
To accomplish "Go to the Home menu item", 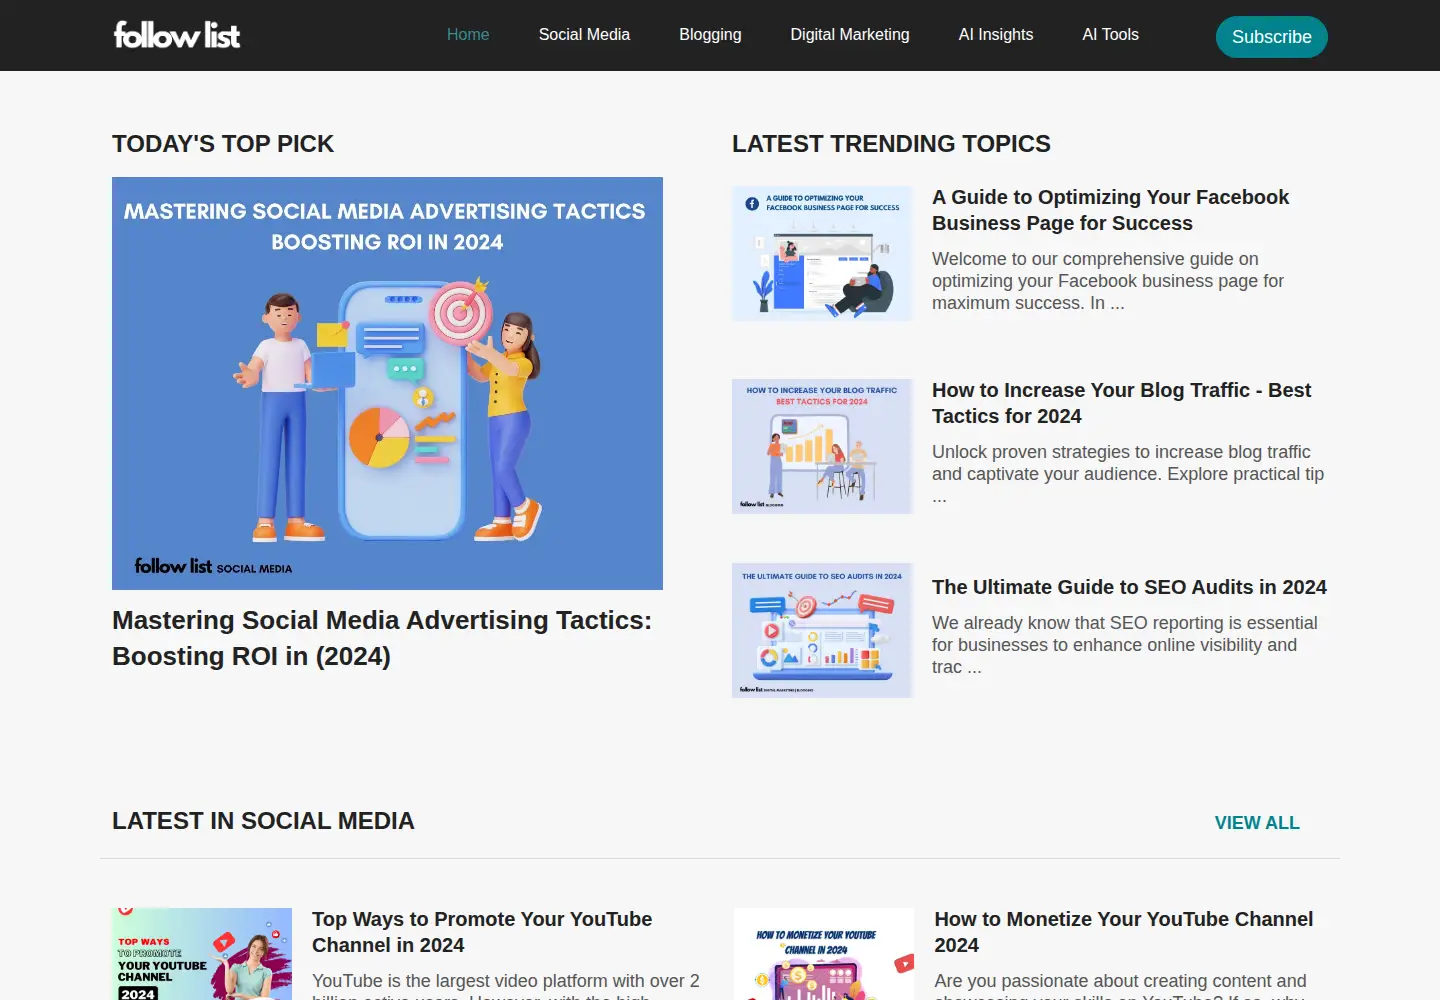I will [468, 34].
